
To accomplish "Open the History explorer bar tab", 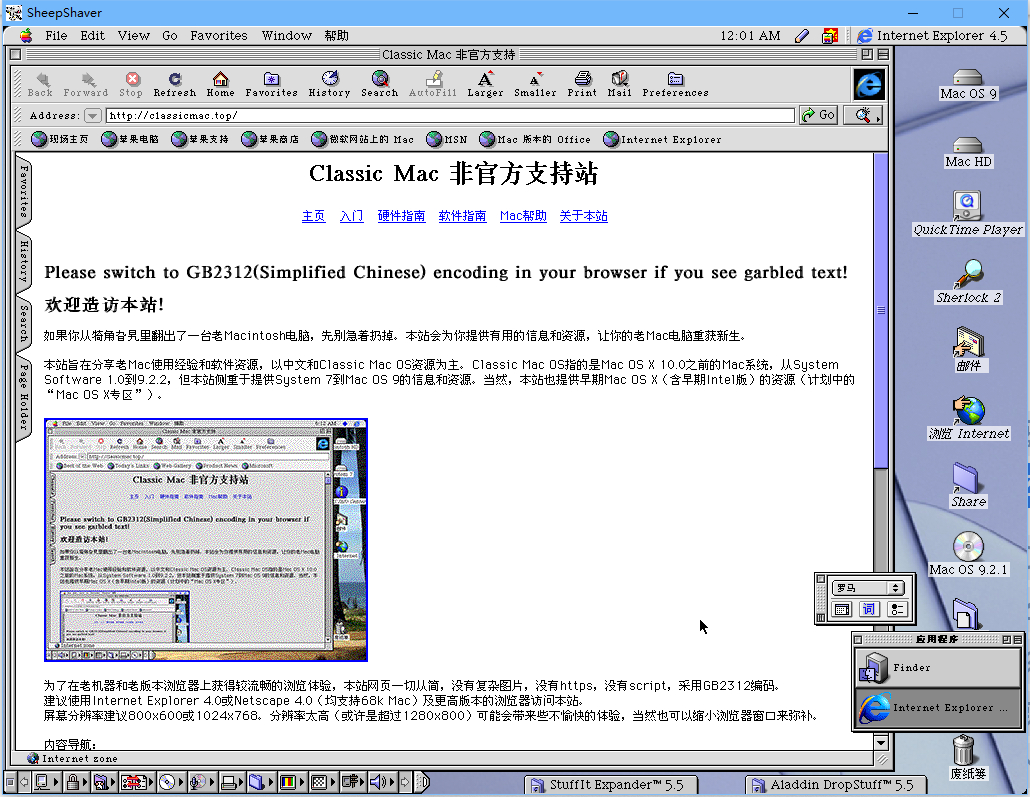I will tap(24, 261).
